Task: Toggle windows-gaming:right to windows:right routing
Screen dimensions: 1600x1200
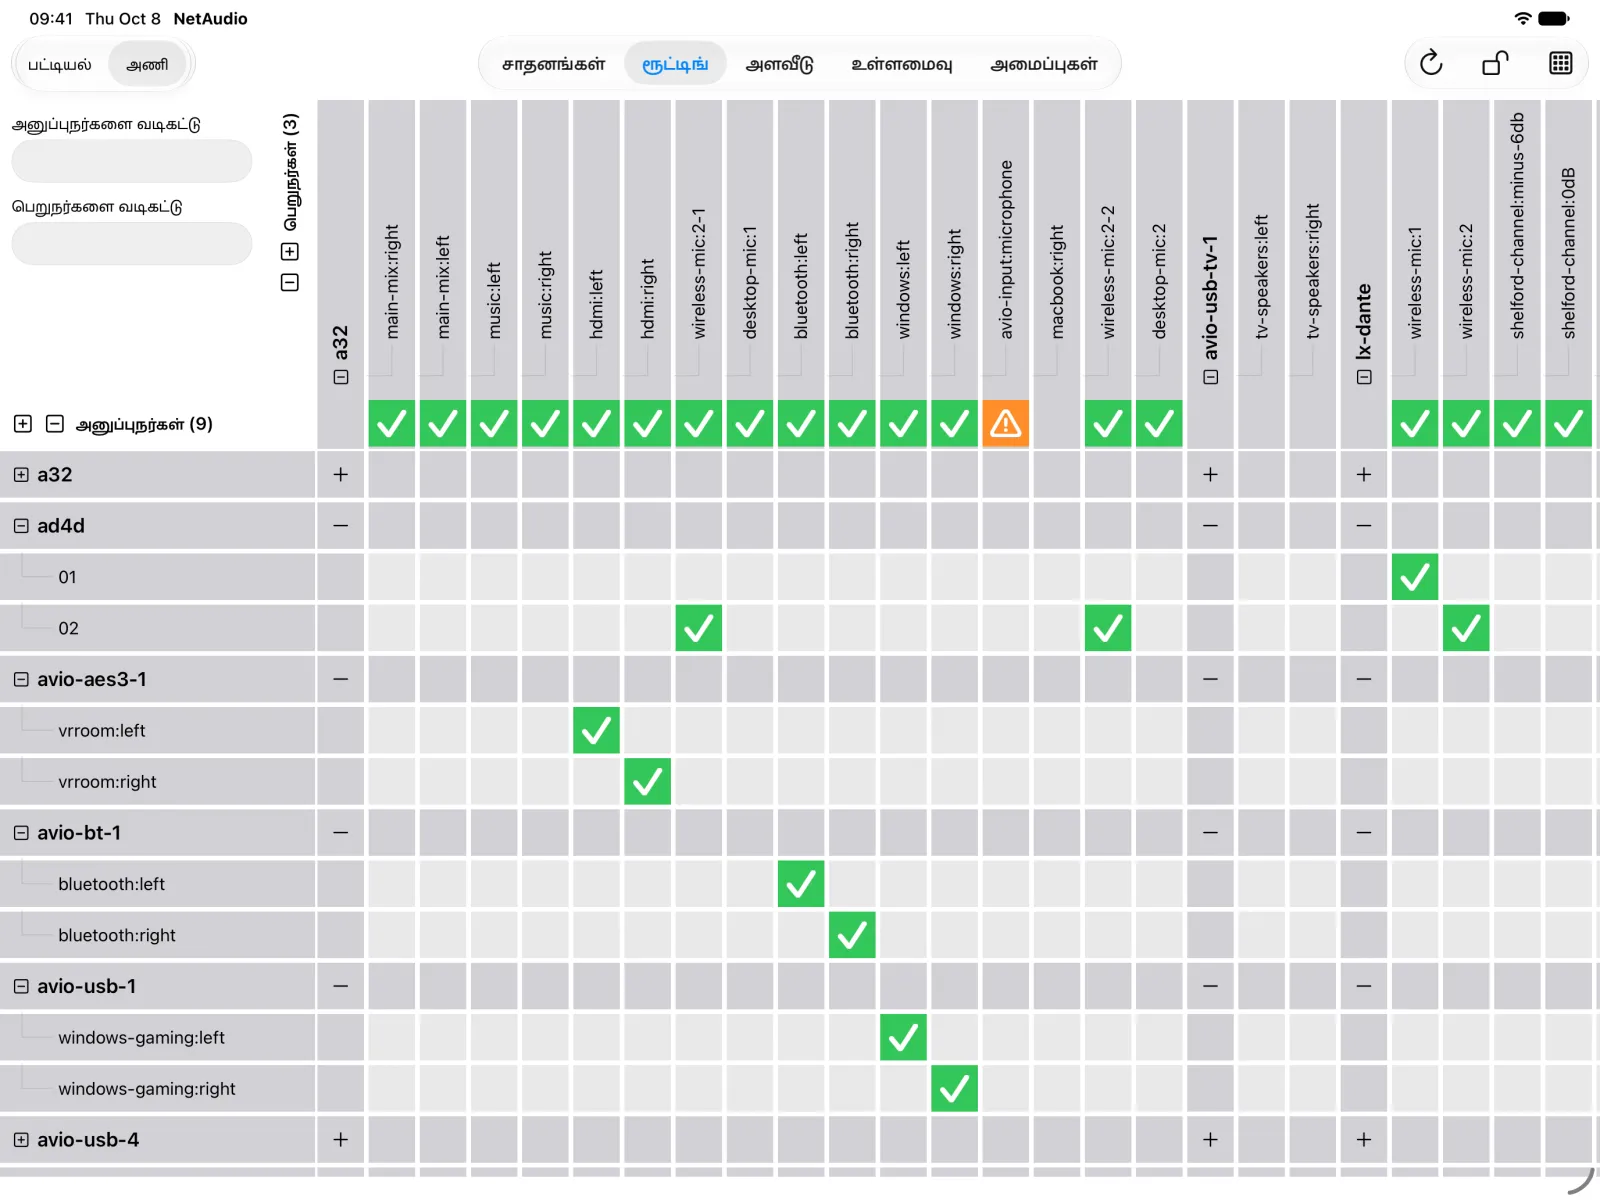Action: [x=954, y=1089]
